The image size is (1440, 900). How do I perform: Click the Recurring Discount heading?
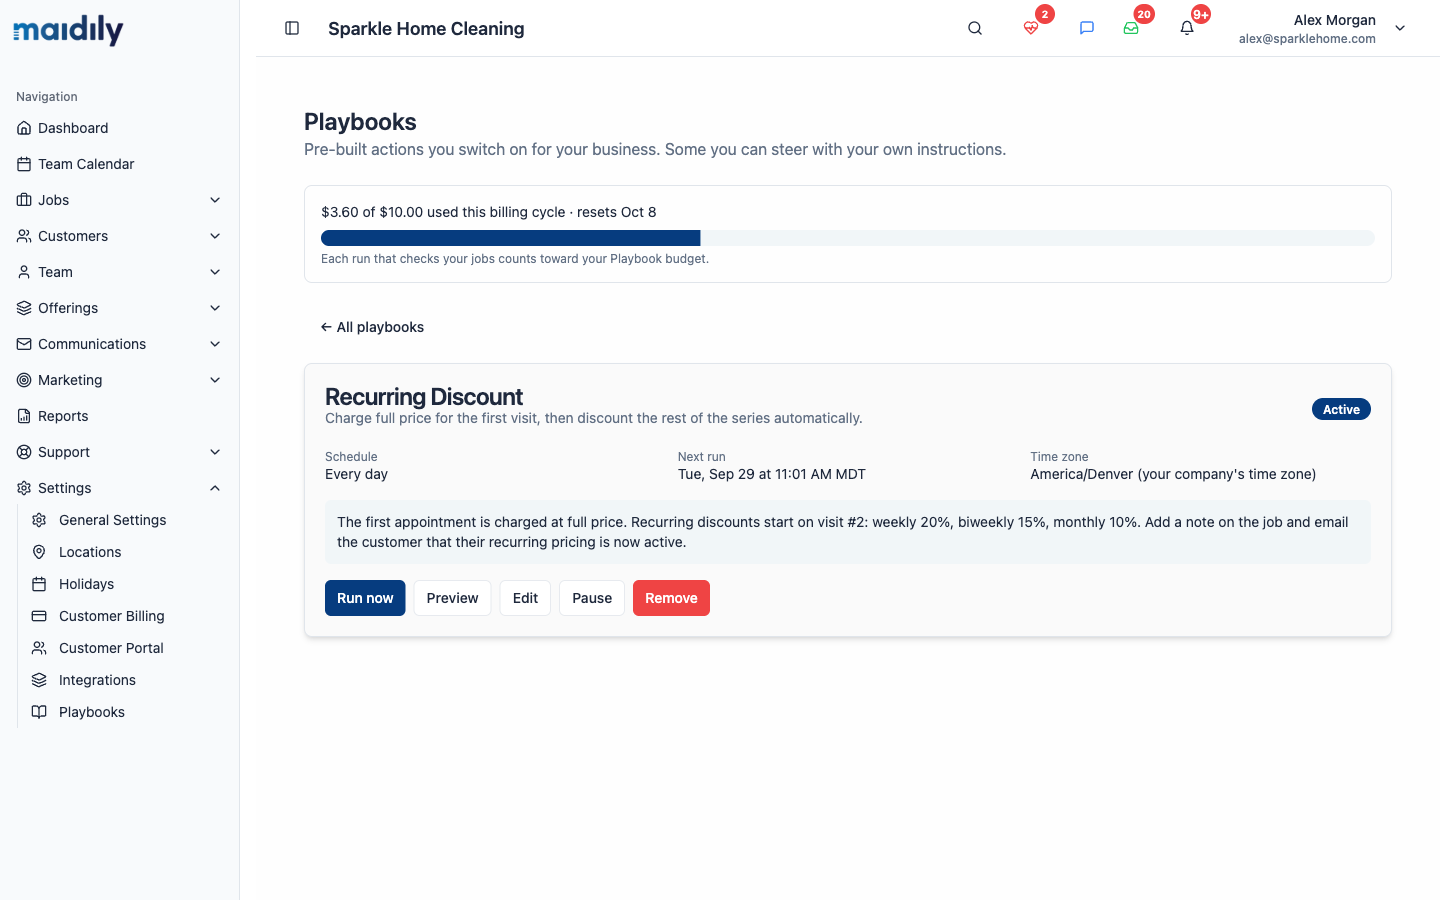click(424, 397)
